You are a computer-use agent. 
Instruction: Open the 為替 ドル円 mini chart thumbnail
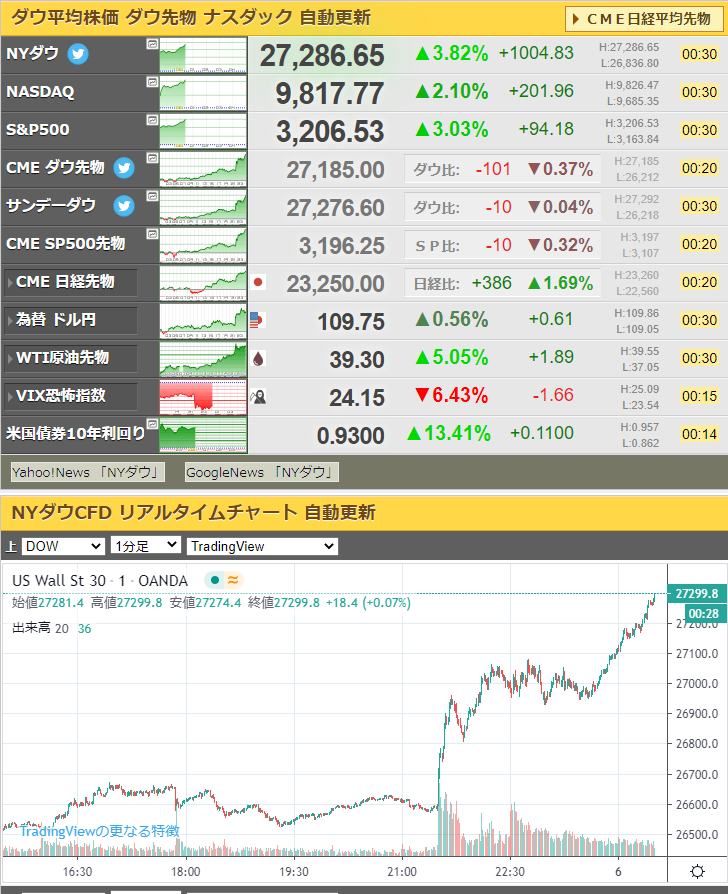click(x=203, y=321)
